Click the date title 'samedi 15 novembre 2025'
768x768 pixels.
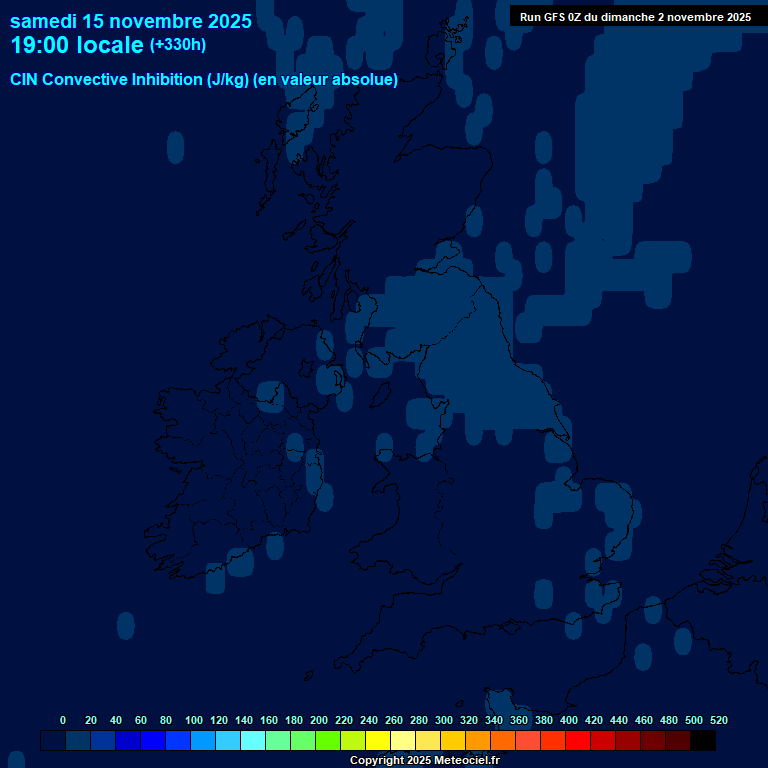(131, 21)
